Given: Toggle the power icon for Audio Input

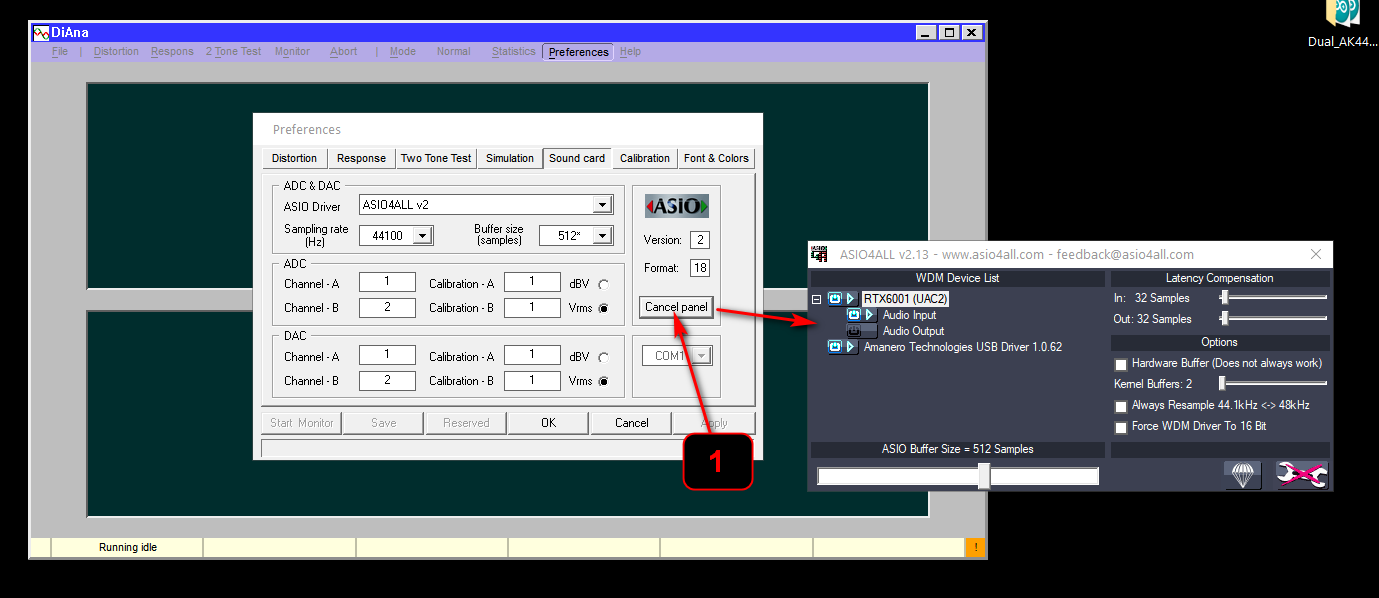Looking at the screenshot, I should (855, 315).
